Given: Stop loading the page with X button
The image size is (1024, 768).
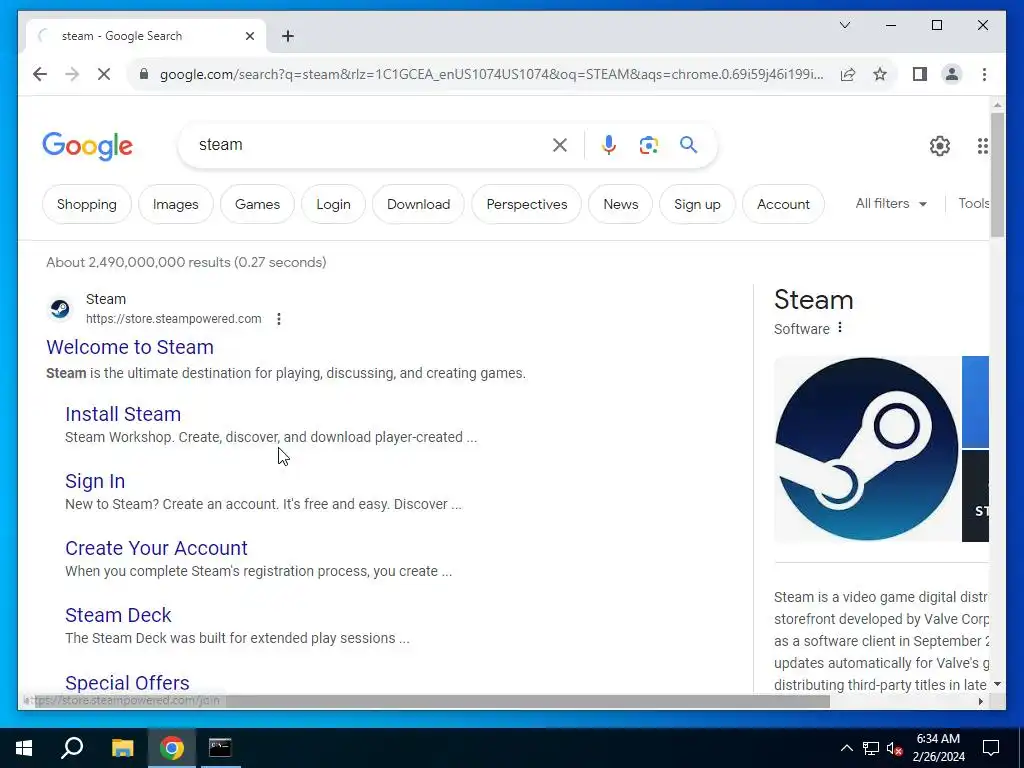Looking at the screenshot, I should coord(104,74).
